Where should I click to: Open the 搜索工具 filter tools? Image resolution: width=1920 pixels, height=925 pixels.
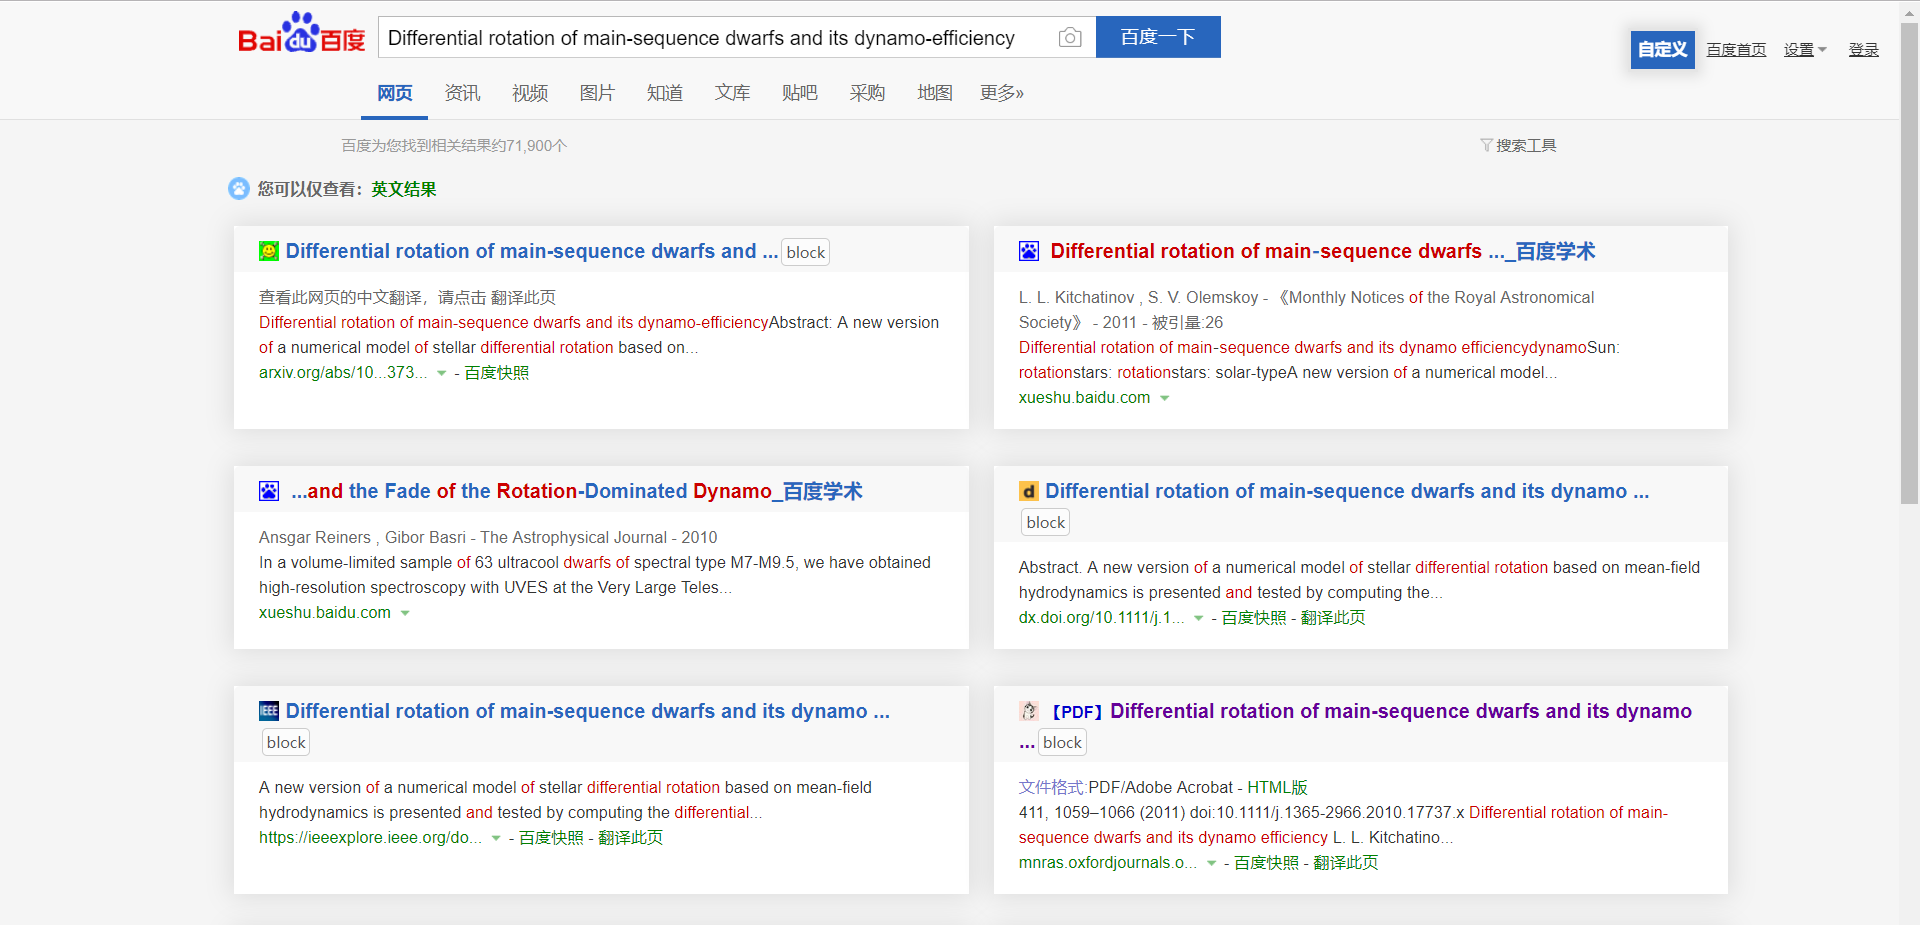[x=1518, y=146]
